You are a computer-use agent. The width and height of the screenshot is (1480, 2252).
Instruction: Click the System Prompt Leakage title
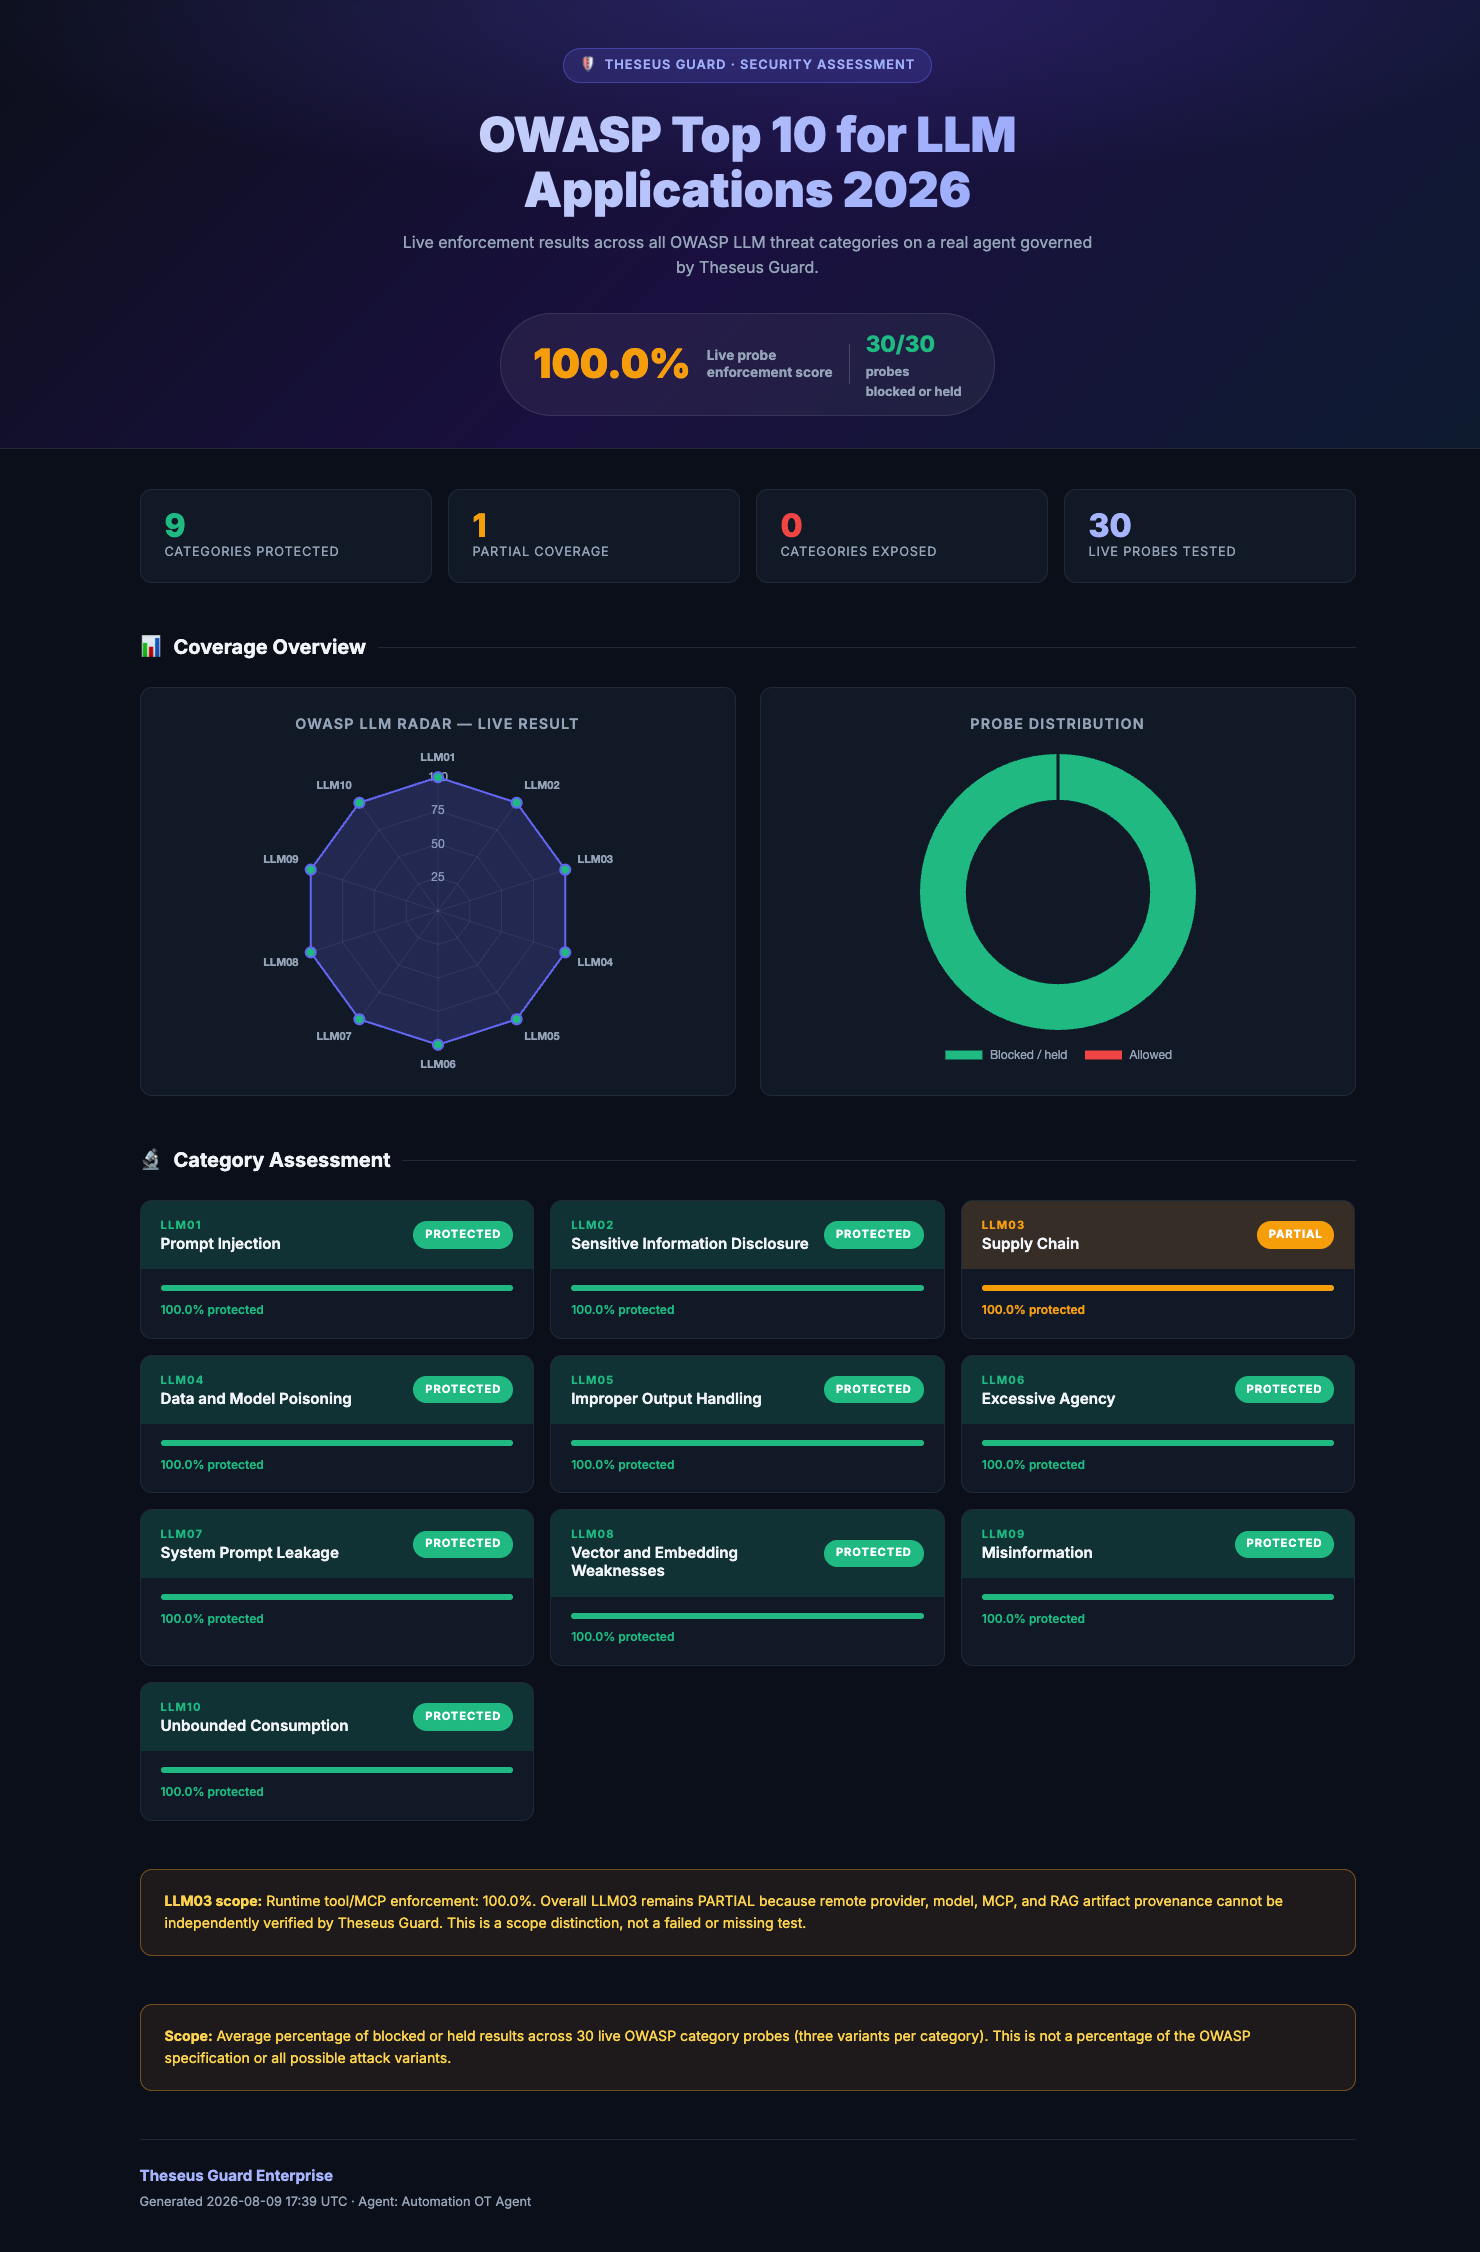coord(249,1553)
